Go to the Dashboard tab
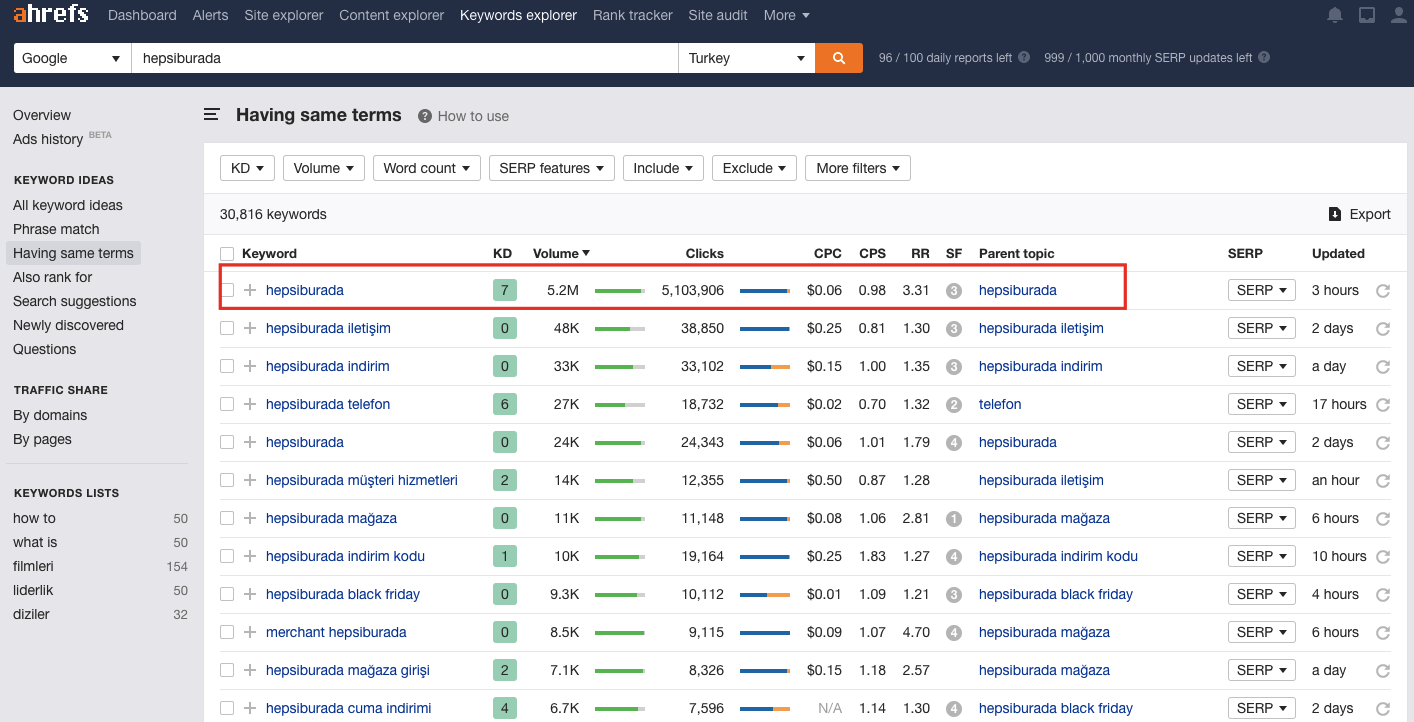Image resolution: width=1414 pixels, height=722 pixels. 142,15
